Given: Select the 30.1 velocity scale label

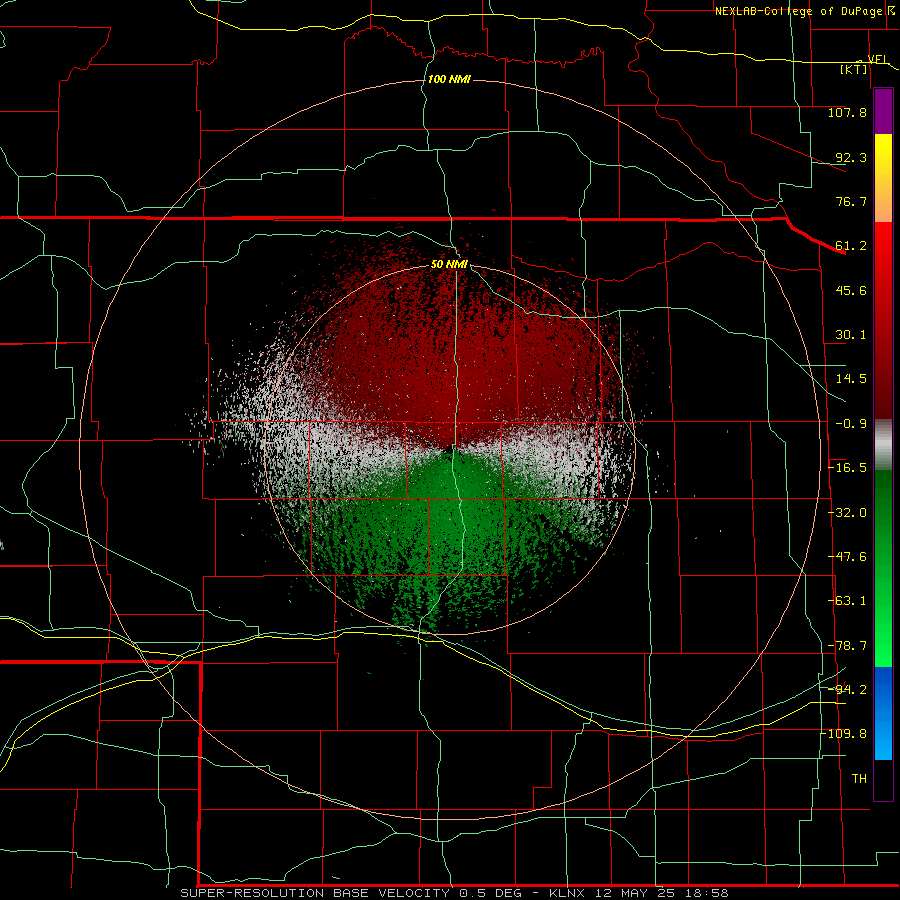Looking at the screenshot, I should click(851, 335).
